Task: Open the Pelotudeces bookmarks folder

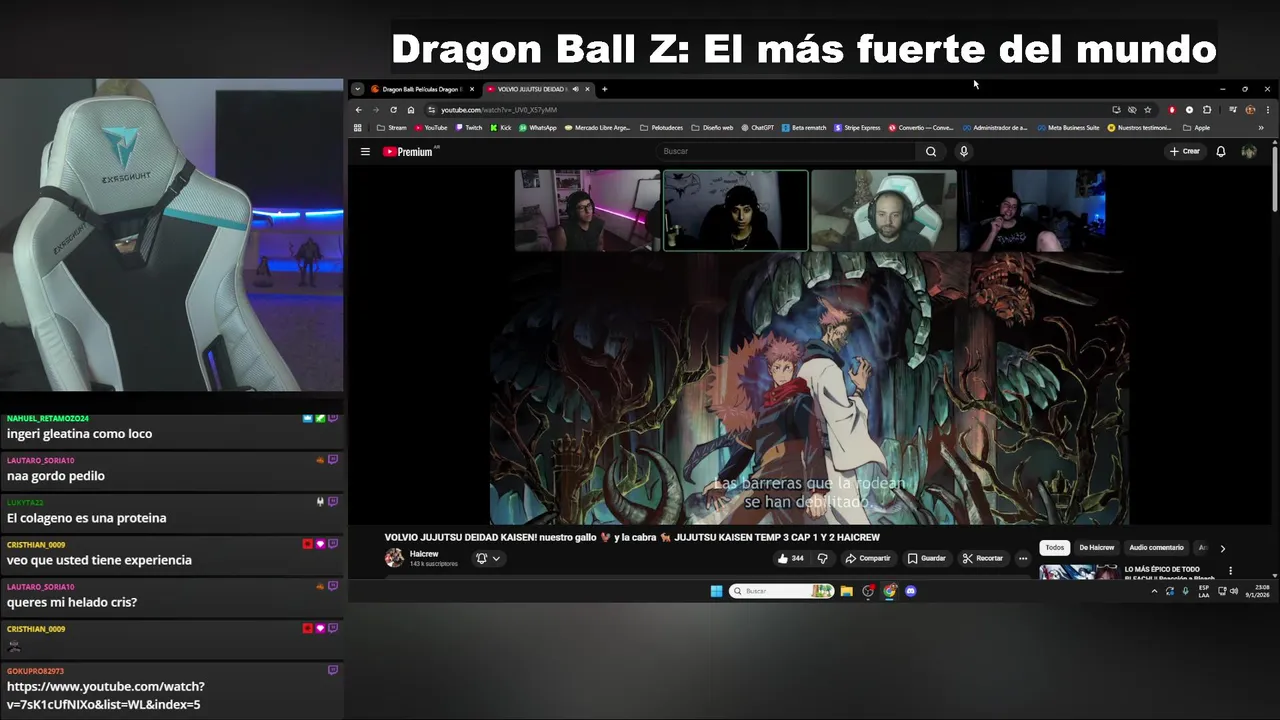Action: [x=662, y=128]
